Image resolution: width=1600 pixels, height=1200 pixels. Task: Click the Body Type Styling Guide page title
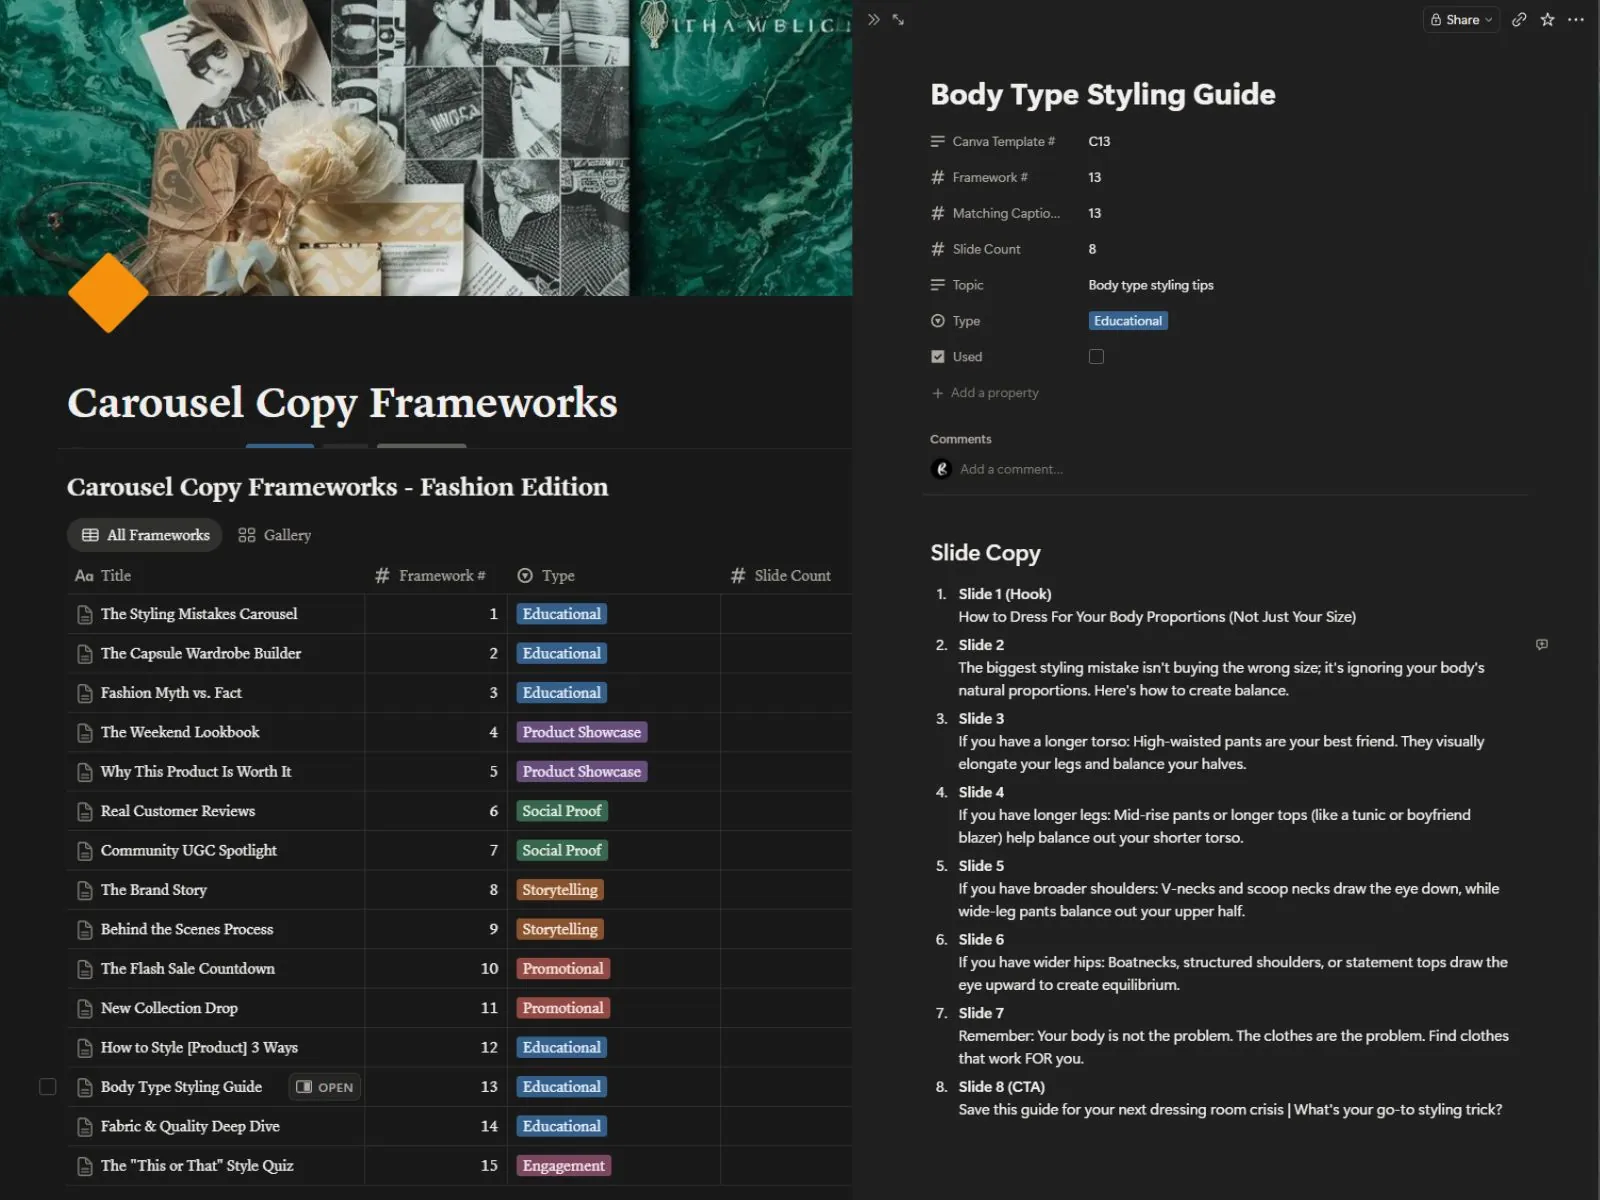click(1103, 94)
